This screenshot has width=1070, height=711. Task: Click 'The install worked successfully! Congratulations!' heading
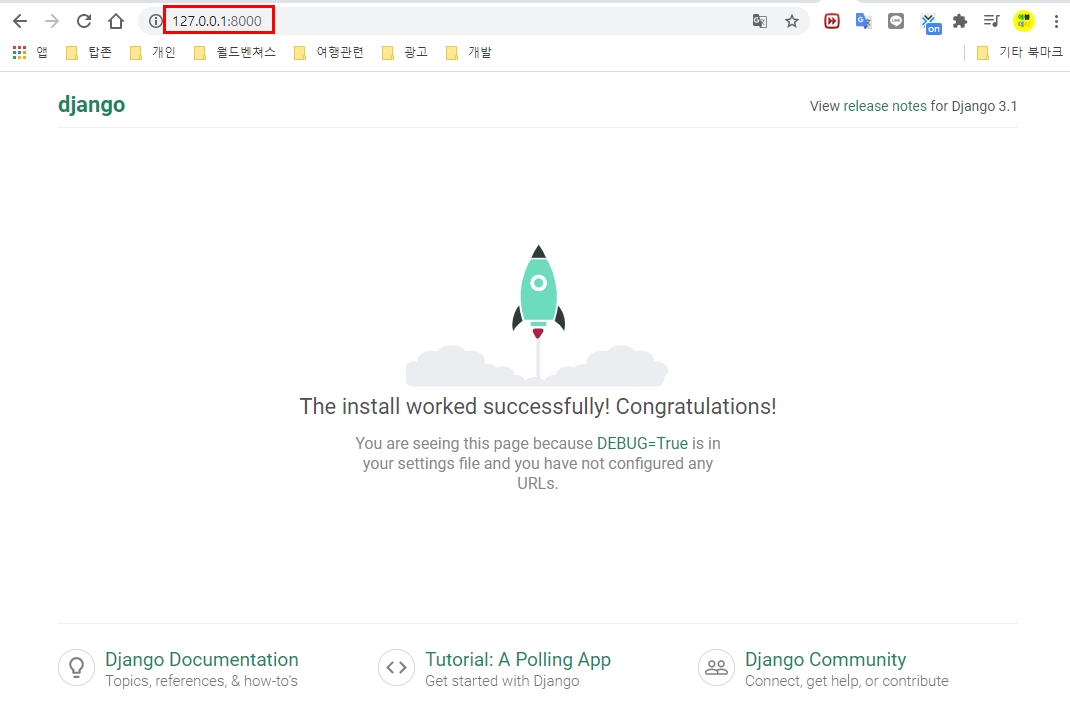[x=538, y=407]
